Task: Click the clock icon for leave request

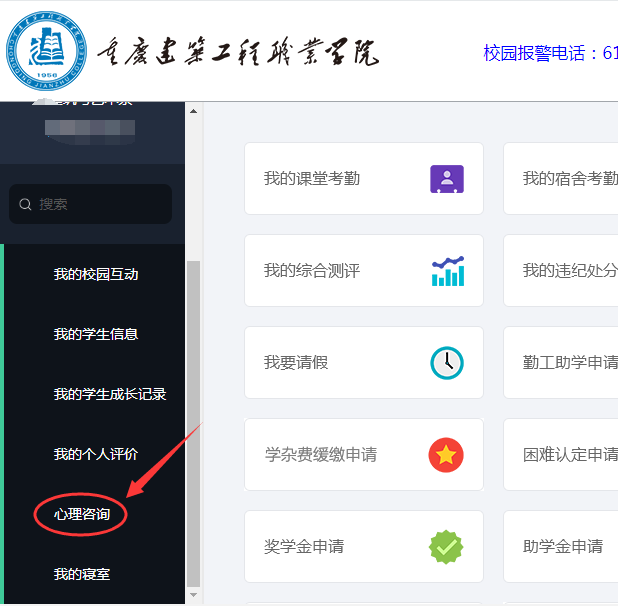Action: click(446, 363)
